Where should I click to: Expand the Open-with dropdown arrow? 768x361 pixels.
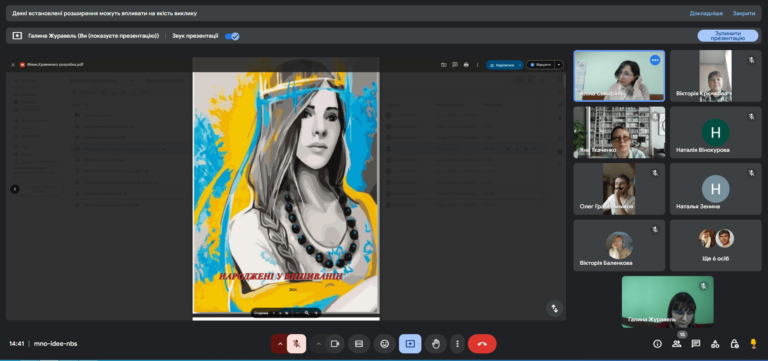(559, 65)
